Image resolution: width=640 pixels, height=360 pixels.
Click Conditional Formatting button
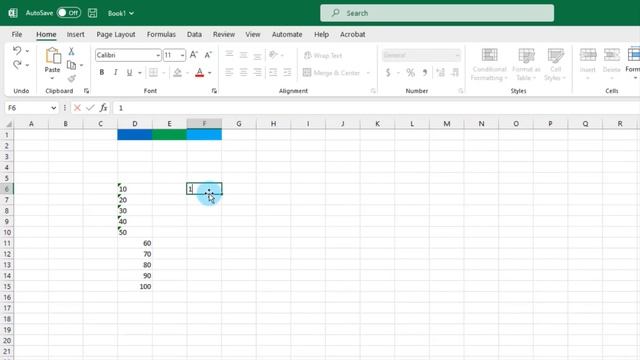(x=489, y=64)
